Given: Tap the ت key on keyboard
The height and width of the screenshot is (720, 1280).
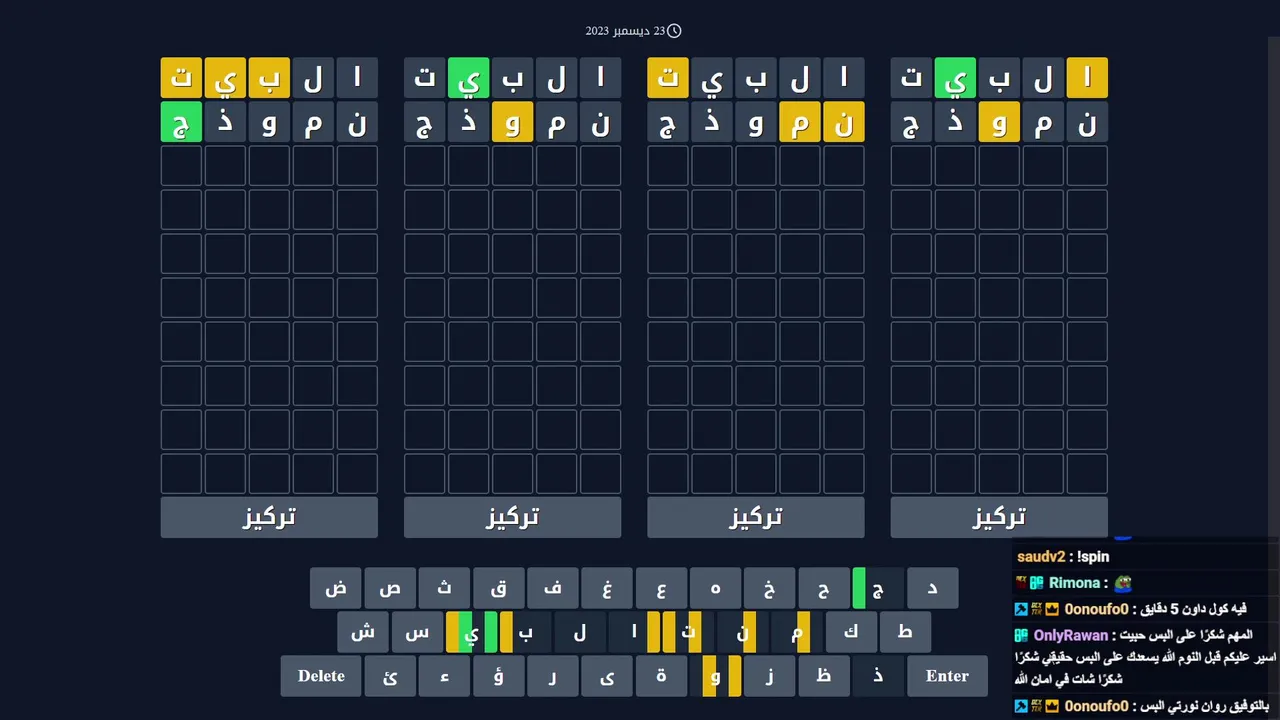Looking at the screenshot, I should pyautogui.click(x=688, y=632).
